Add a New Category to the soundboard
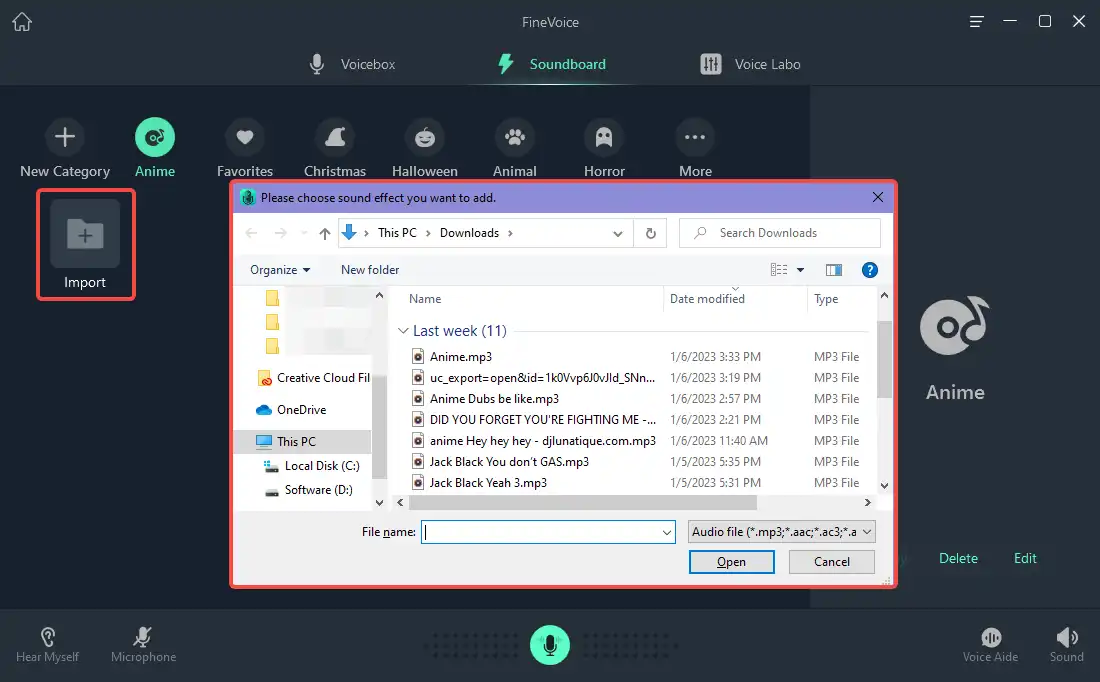The image size is (1100, 682). click(x=65, y=148)
